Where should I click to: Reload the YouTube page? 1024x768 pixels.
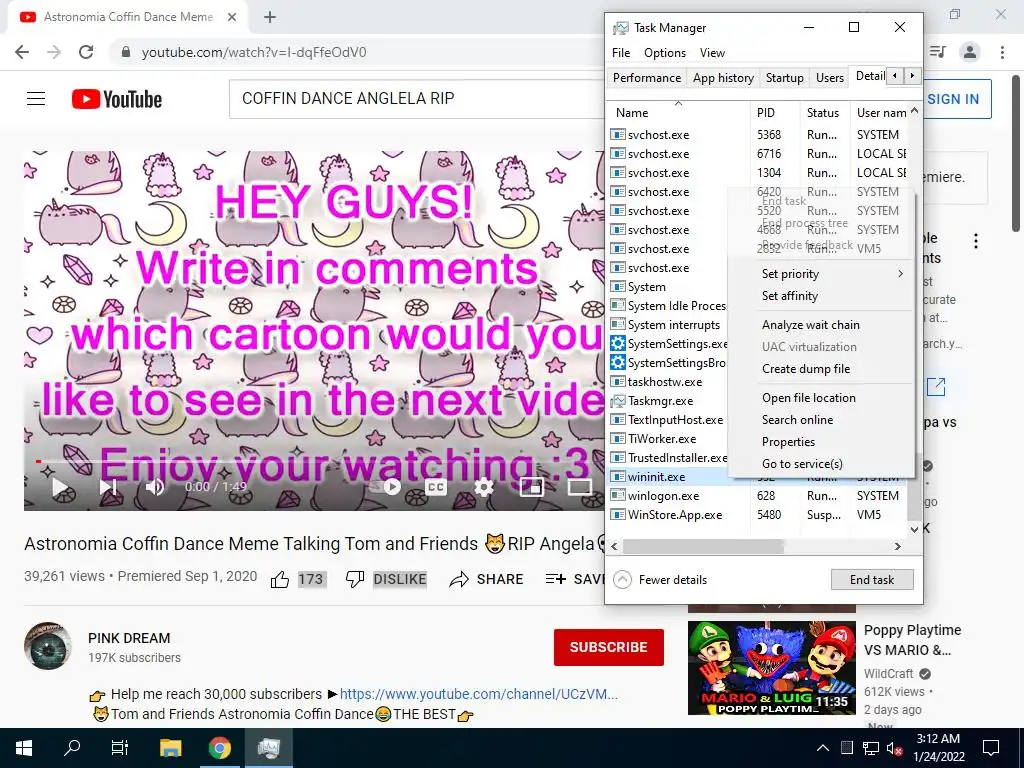point(86,52)
